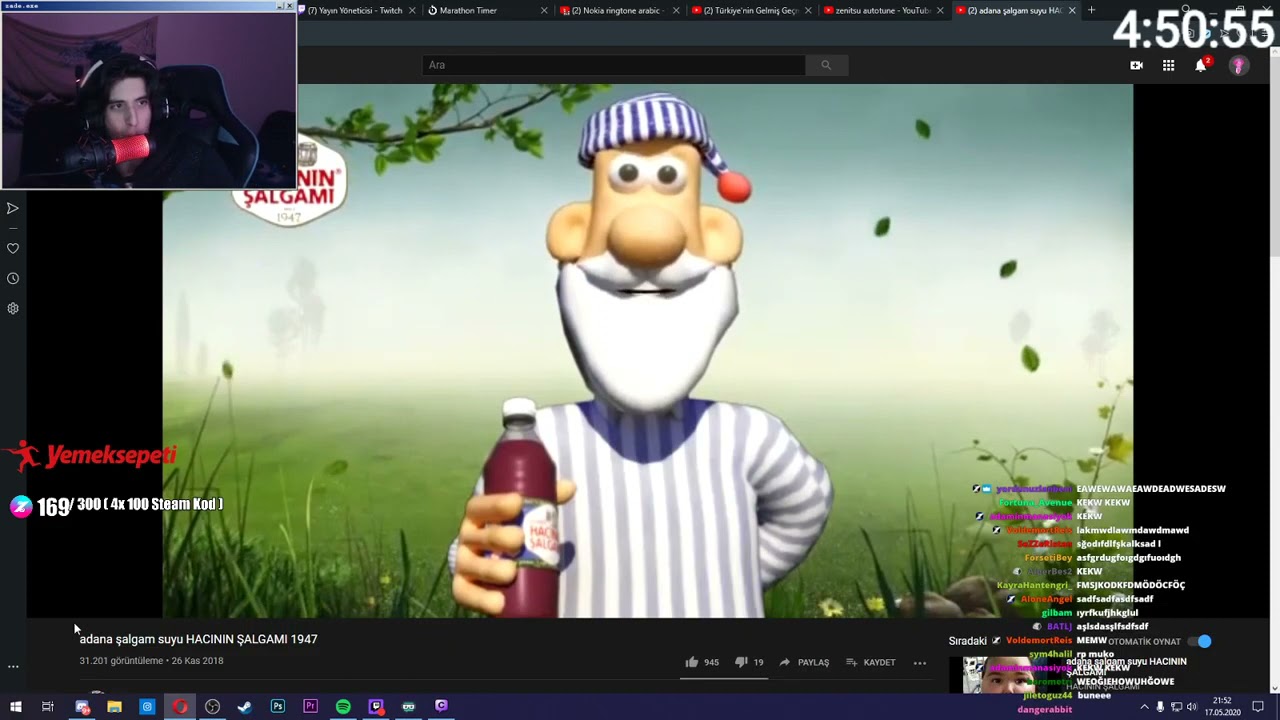Open Opera sidebar settings gear icon

click(x=13, y=308)
